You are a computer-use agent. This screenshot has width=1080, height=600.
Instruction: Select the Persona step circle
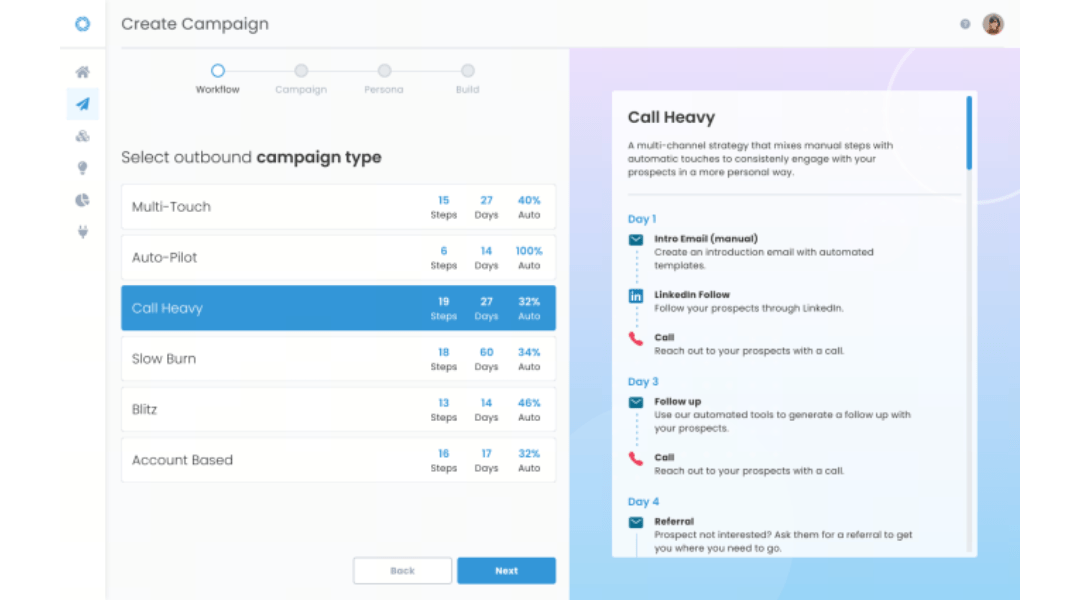(x=384, y=70)
